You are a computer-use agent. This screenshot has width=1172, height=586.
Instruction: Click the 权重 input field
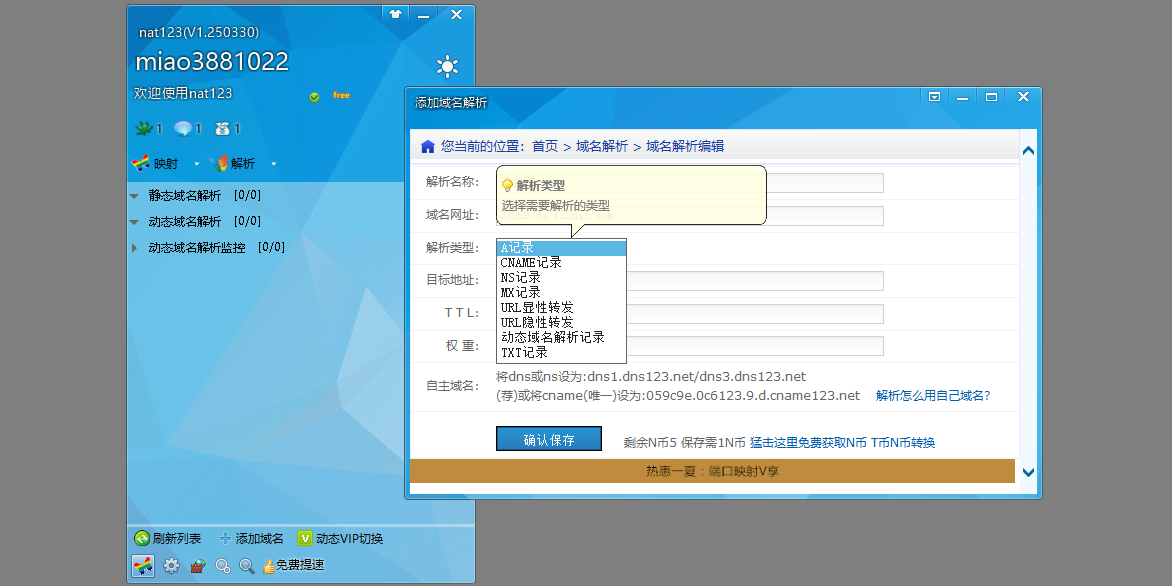tap(755, 346)
